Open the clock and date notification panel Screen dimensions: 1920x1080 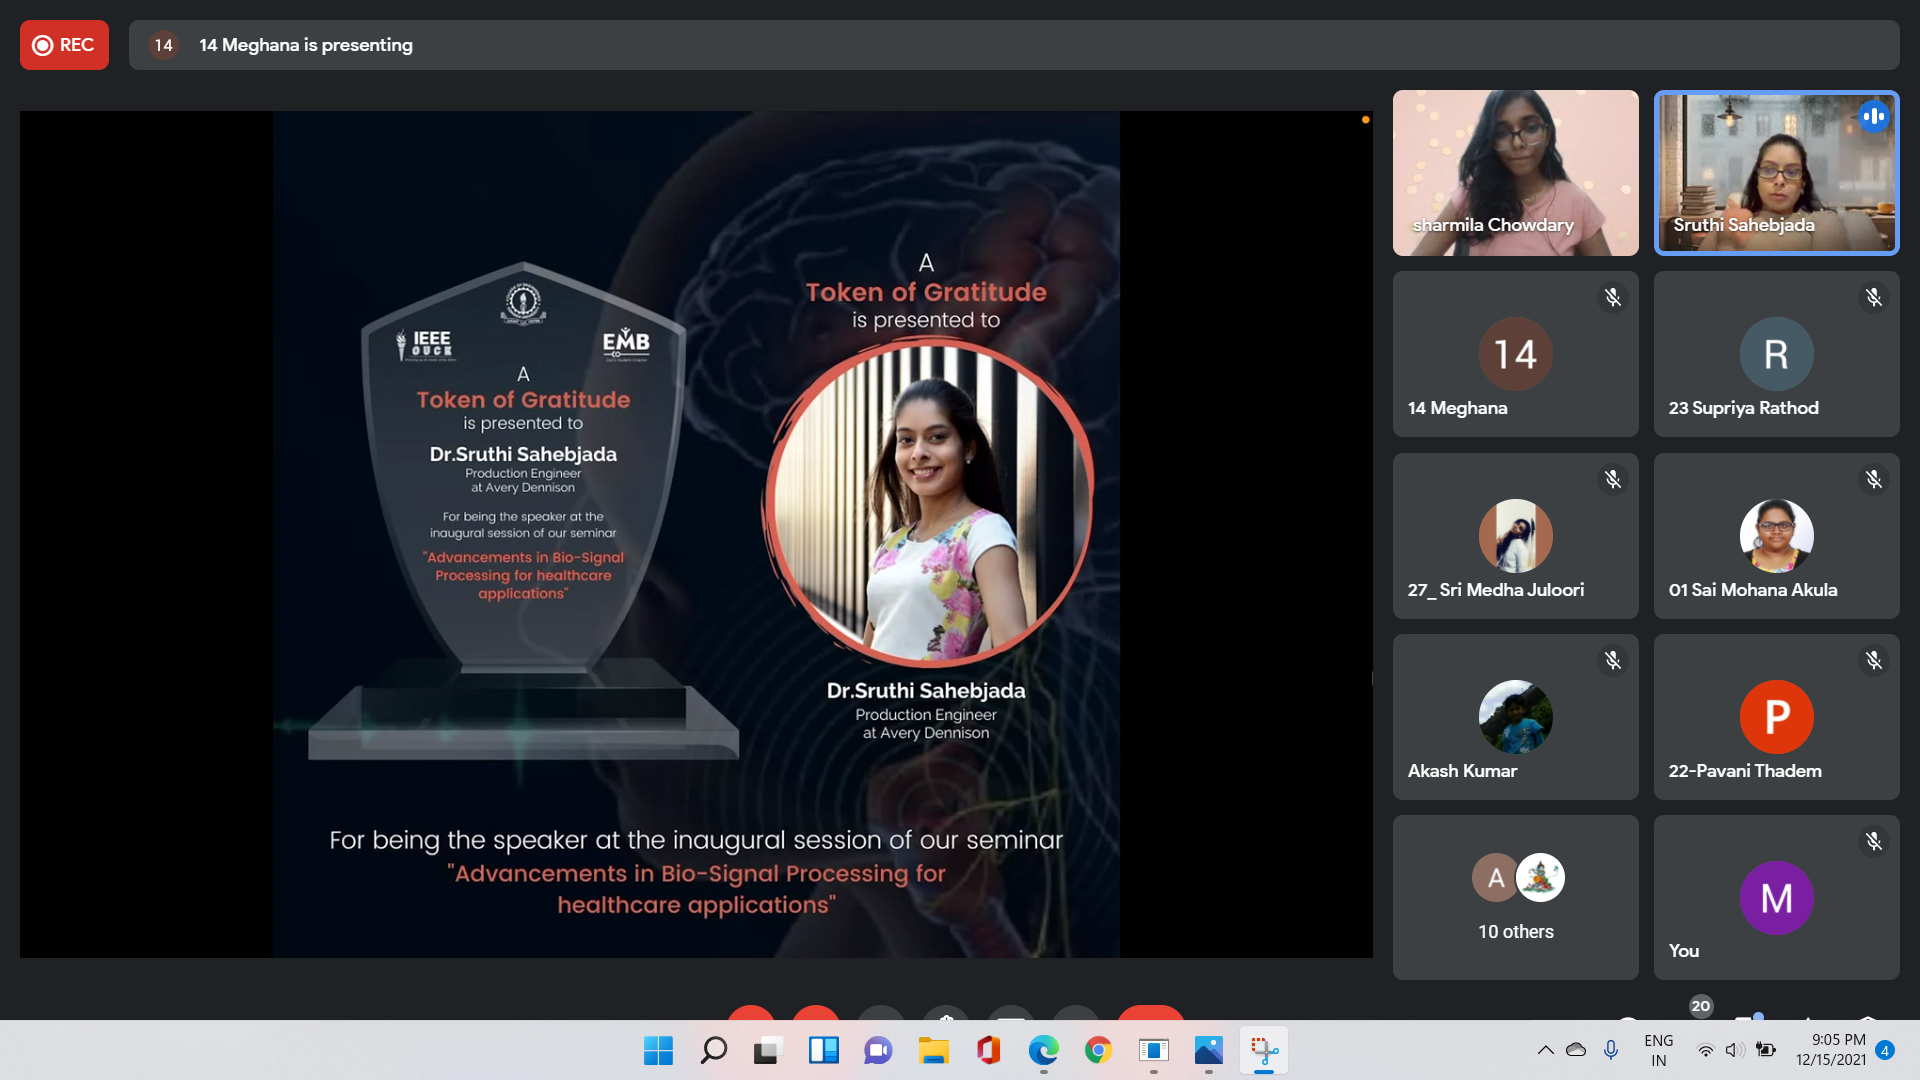(x=1830, y=1050)
